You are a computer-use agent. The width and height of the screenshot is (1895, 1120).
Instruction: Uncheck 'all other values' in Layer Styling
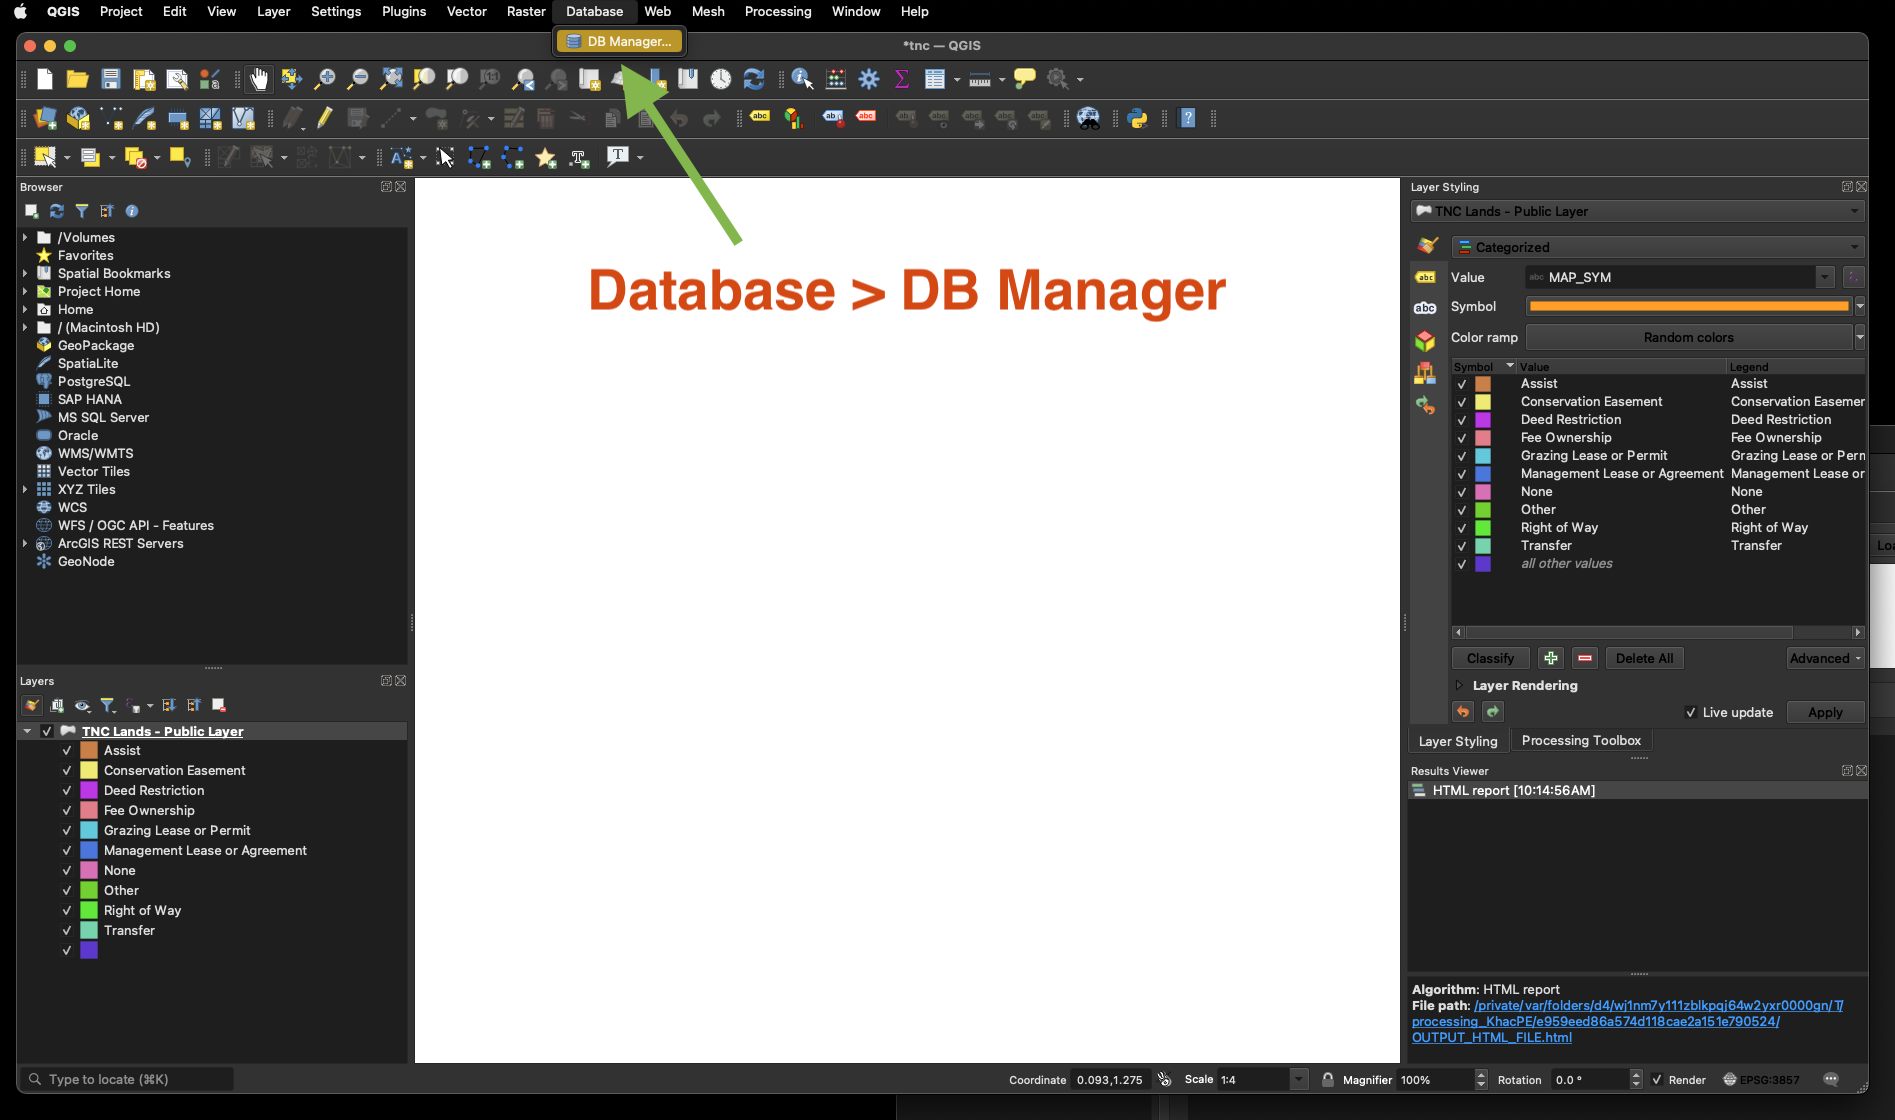point(1461,564)
